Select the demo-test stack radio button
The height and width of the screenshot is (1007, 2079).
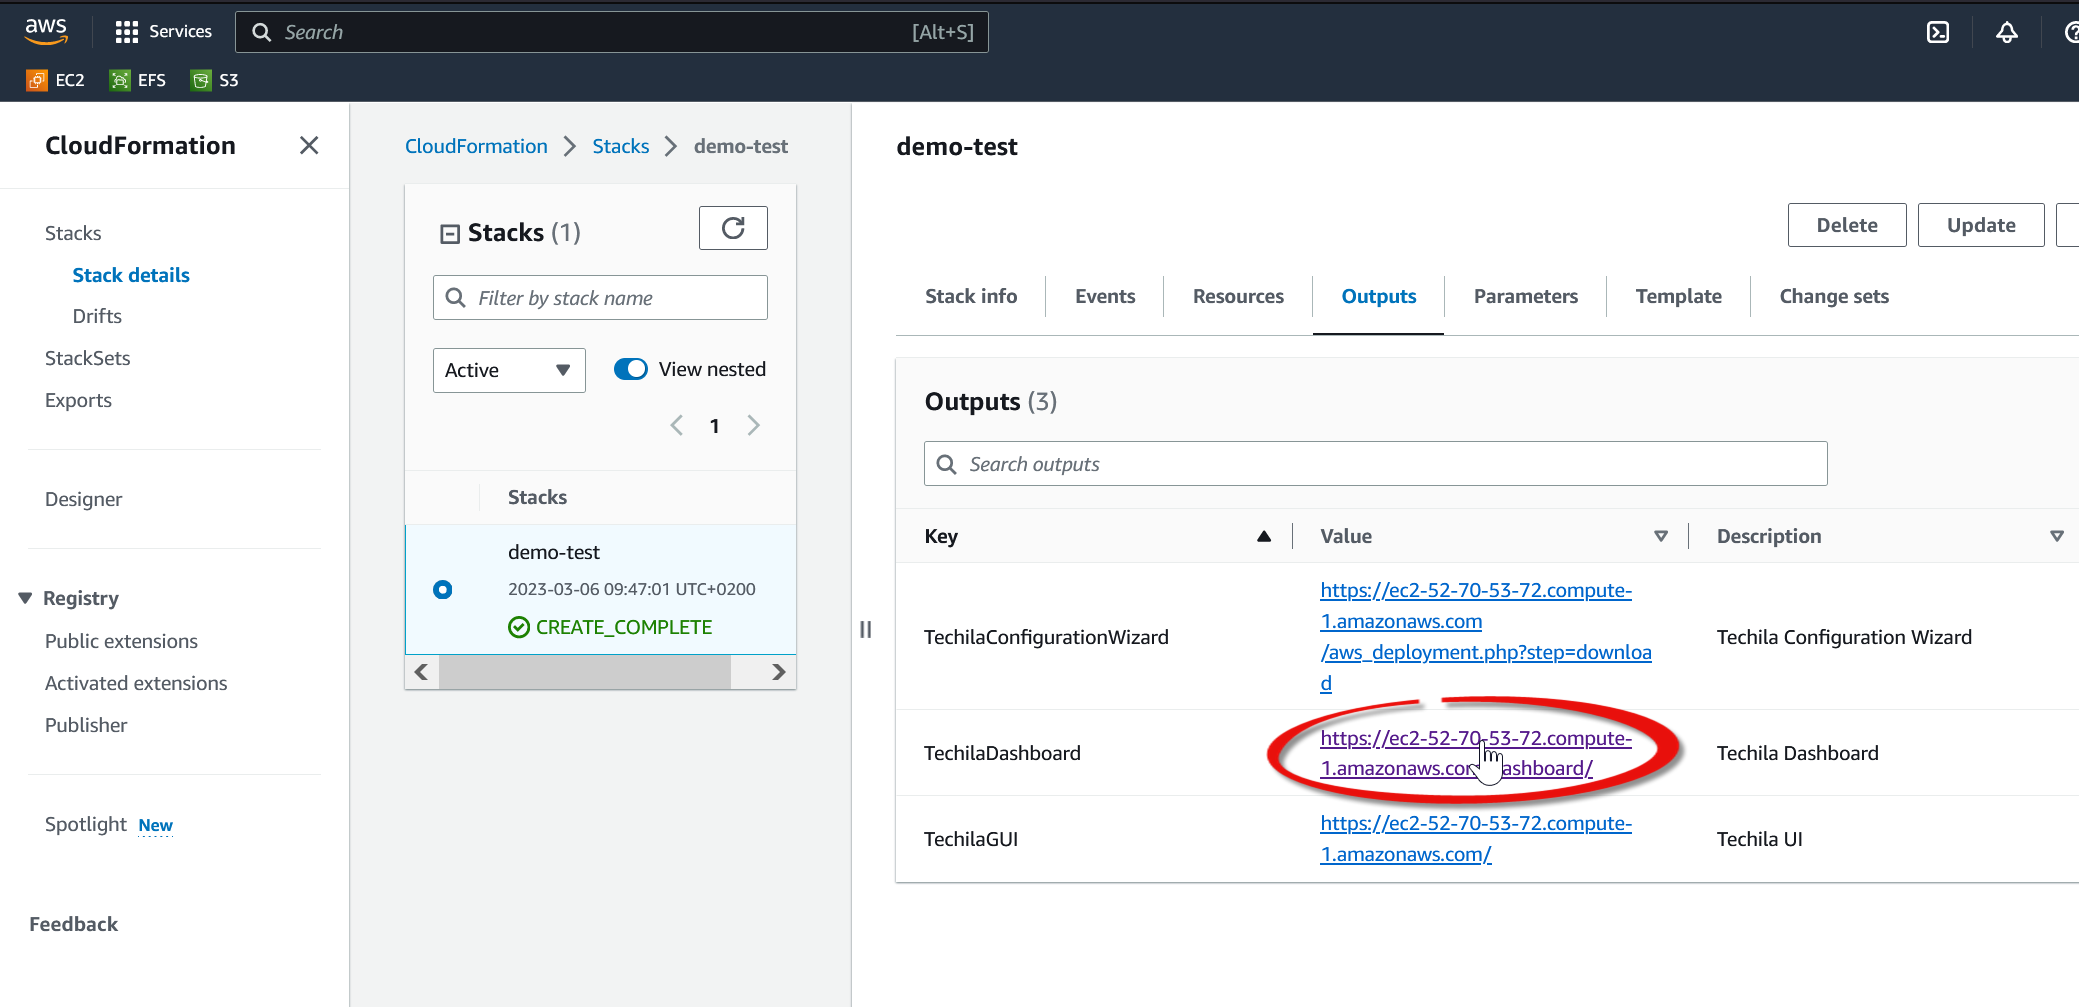(443, 589)
